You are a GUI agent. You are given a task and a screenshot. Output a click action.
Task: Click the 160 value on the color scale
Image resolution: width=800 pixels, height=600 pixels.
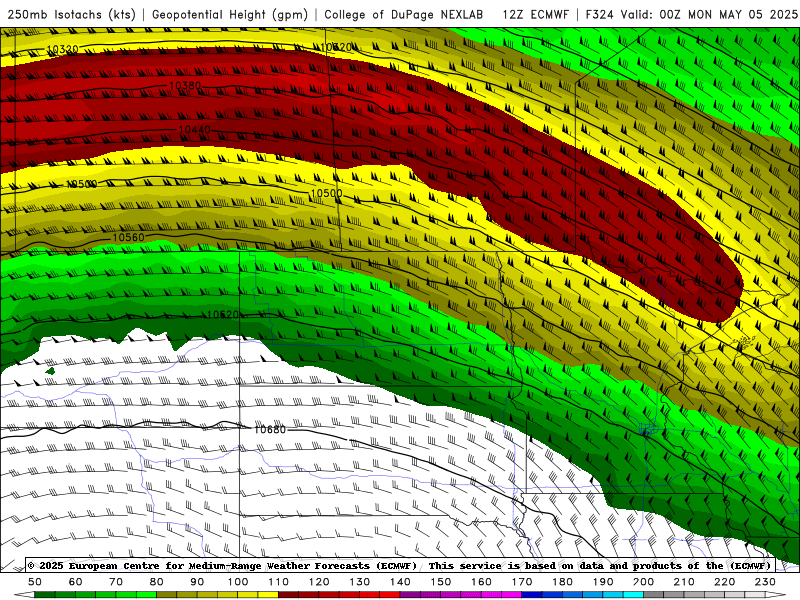tap(481, 582)
